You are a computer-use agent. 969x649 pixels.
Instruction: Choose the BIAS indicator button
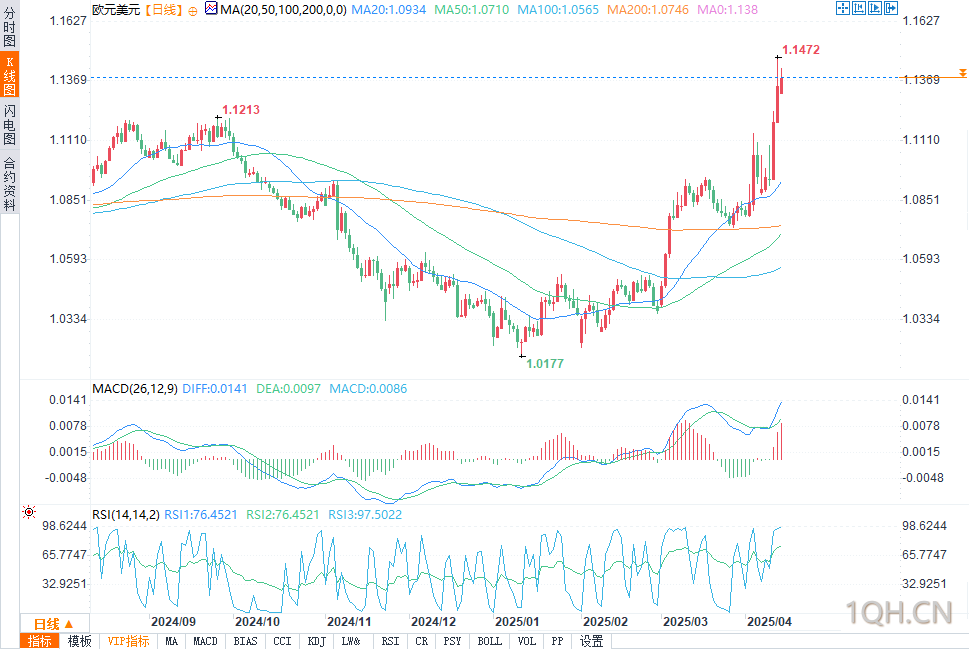[x=245, y=641]
